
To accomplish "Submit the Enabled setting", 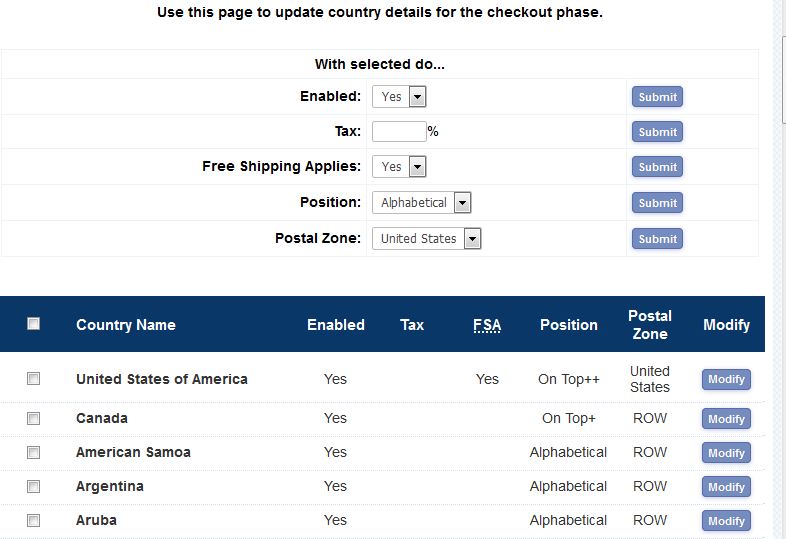I will click(657, 97).
